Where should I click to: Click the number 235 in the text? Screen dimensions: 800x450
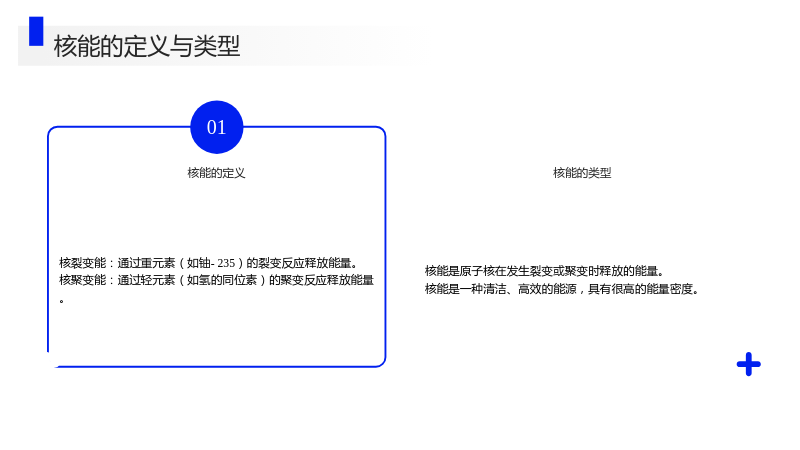coord(226,263)
